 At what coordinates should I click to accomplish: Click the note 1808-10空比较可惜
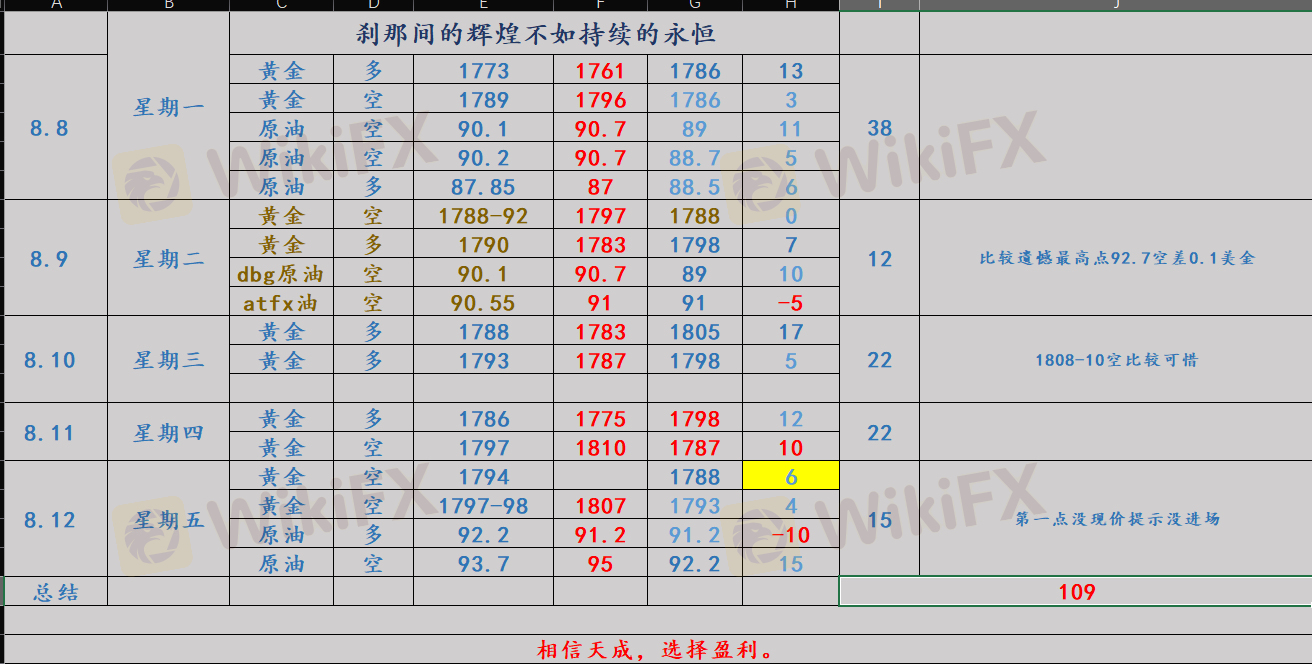[1116, 360]
